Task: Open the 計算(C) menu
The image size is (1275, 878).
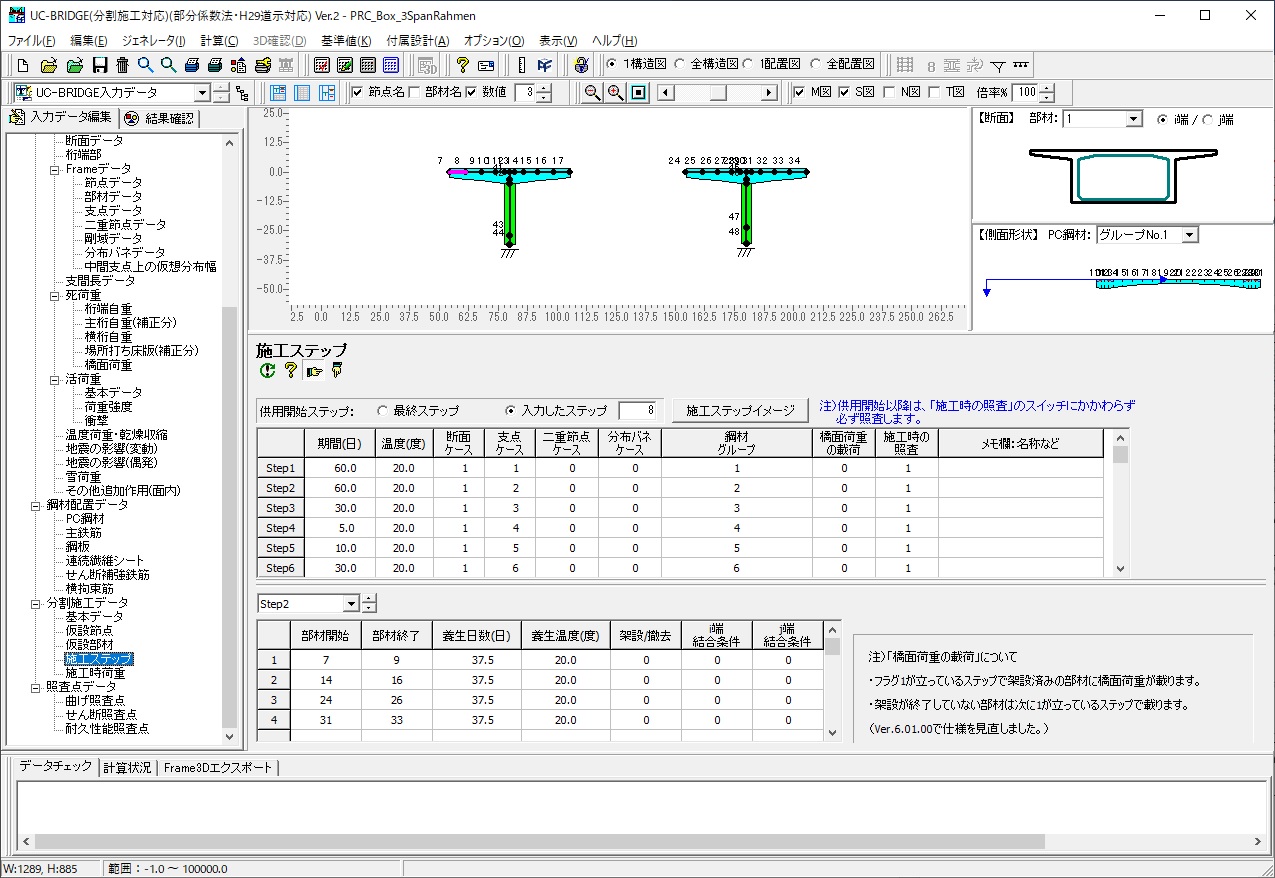Action: (219, 41)
